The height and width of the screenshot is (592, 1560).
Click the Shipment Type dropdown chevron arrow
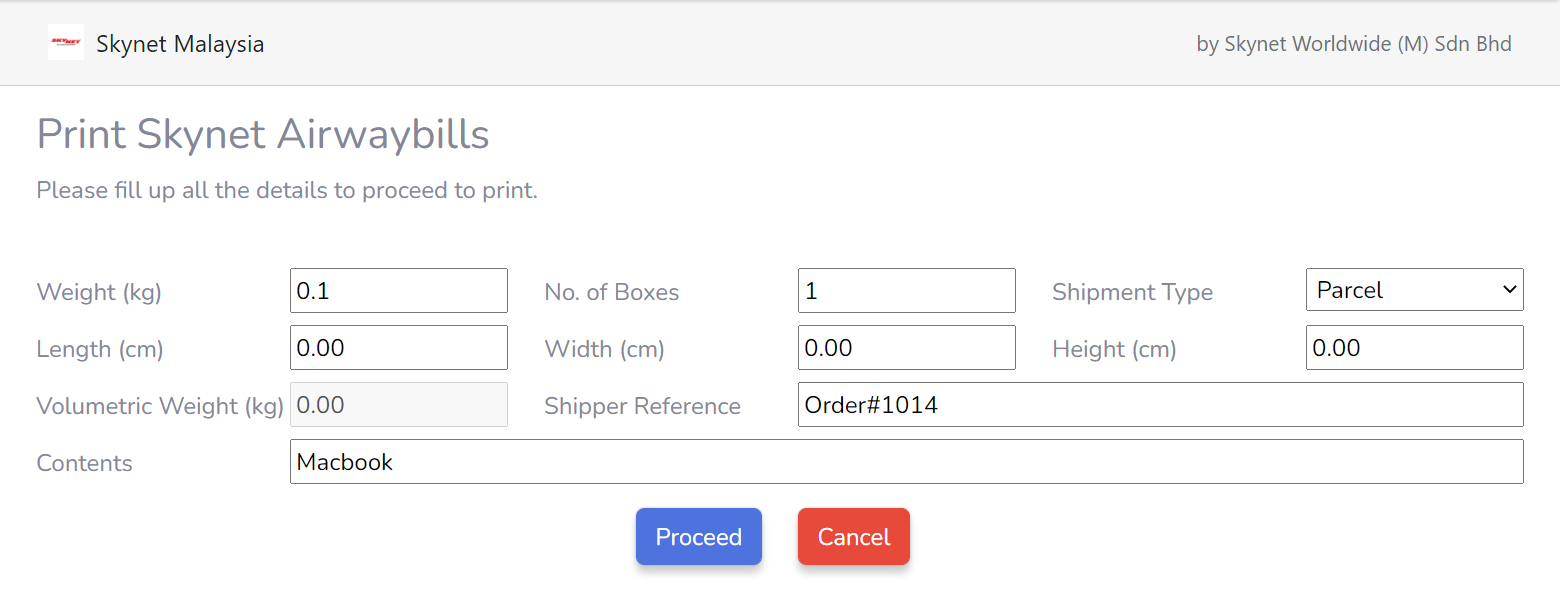(x=1508, y=289)
